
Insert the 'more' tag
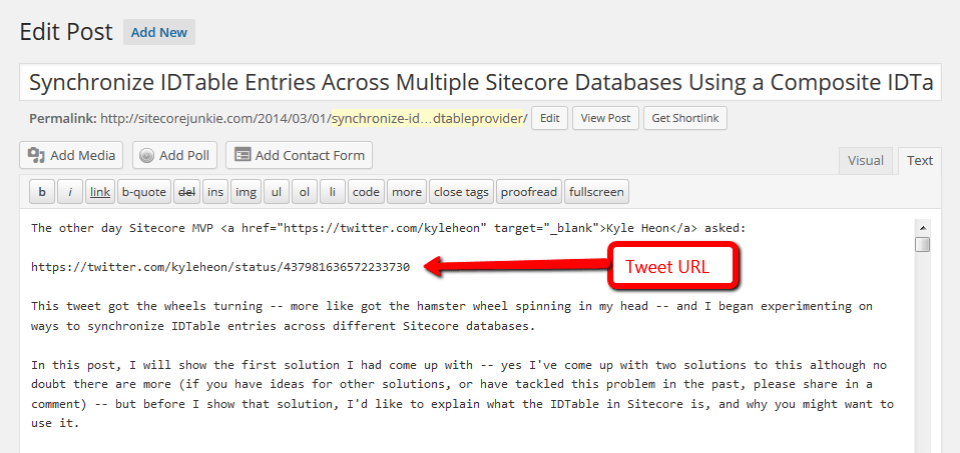(406, 191)
